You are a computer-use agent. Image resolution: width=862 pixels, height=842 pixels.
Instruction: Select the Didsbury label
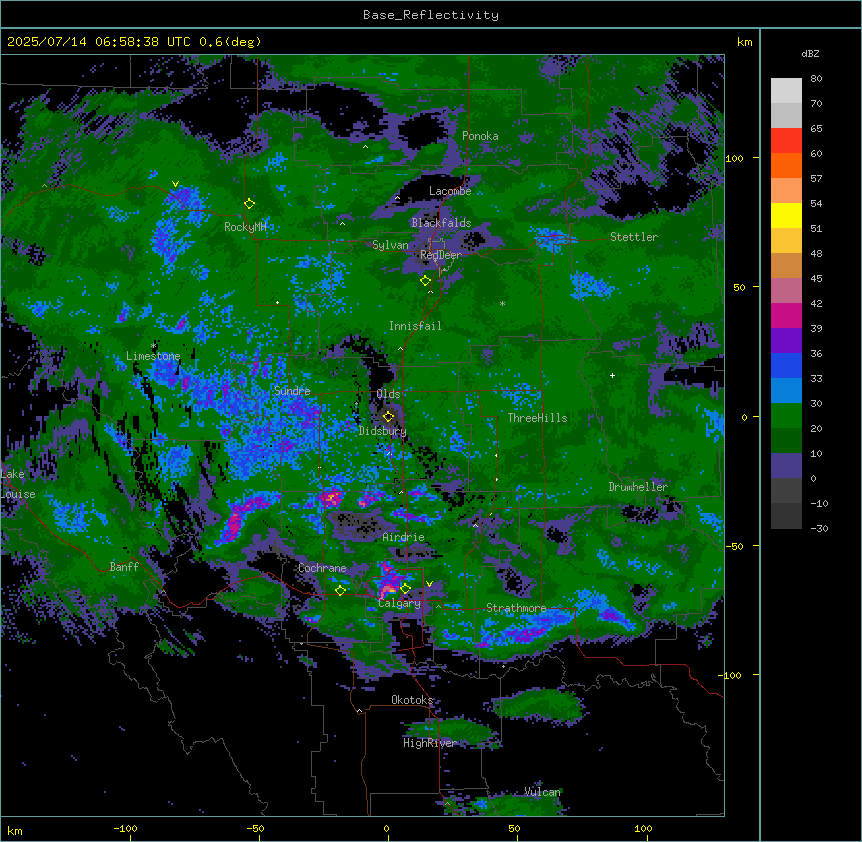383,431
